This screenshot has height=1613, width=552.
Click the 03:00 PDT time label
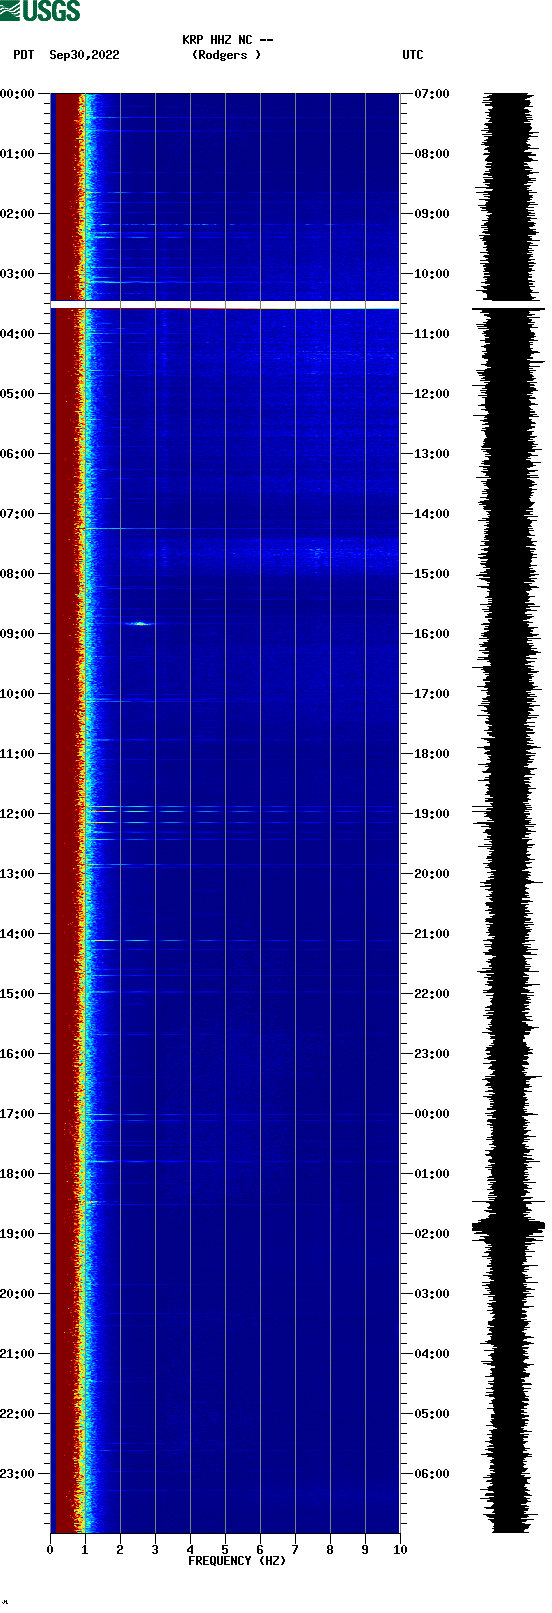[17, 274]
